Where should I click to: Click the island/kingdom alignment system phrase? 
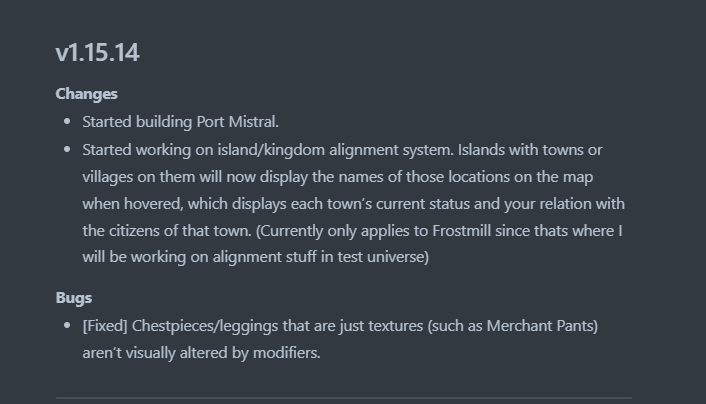335,150
